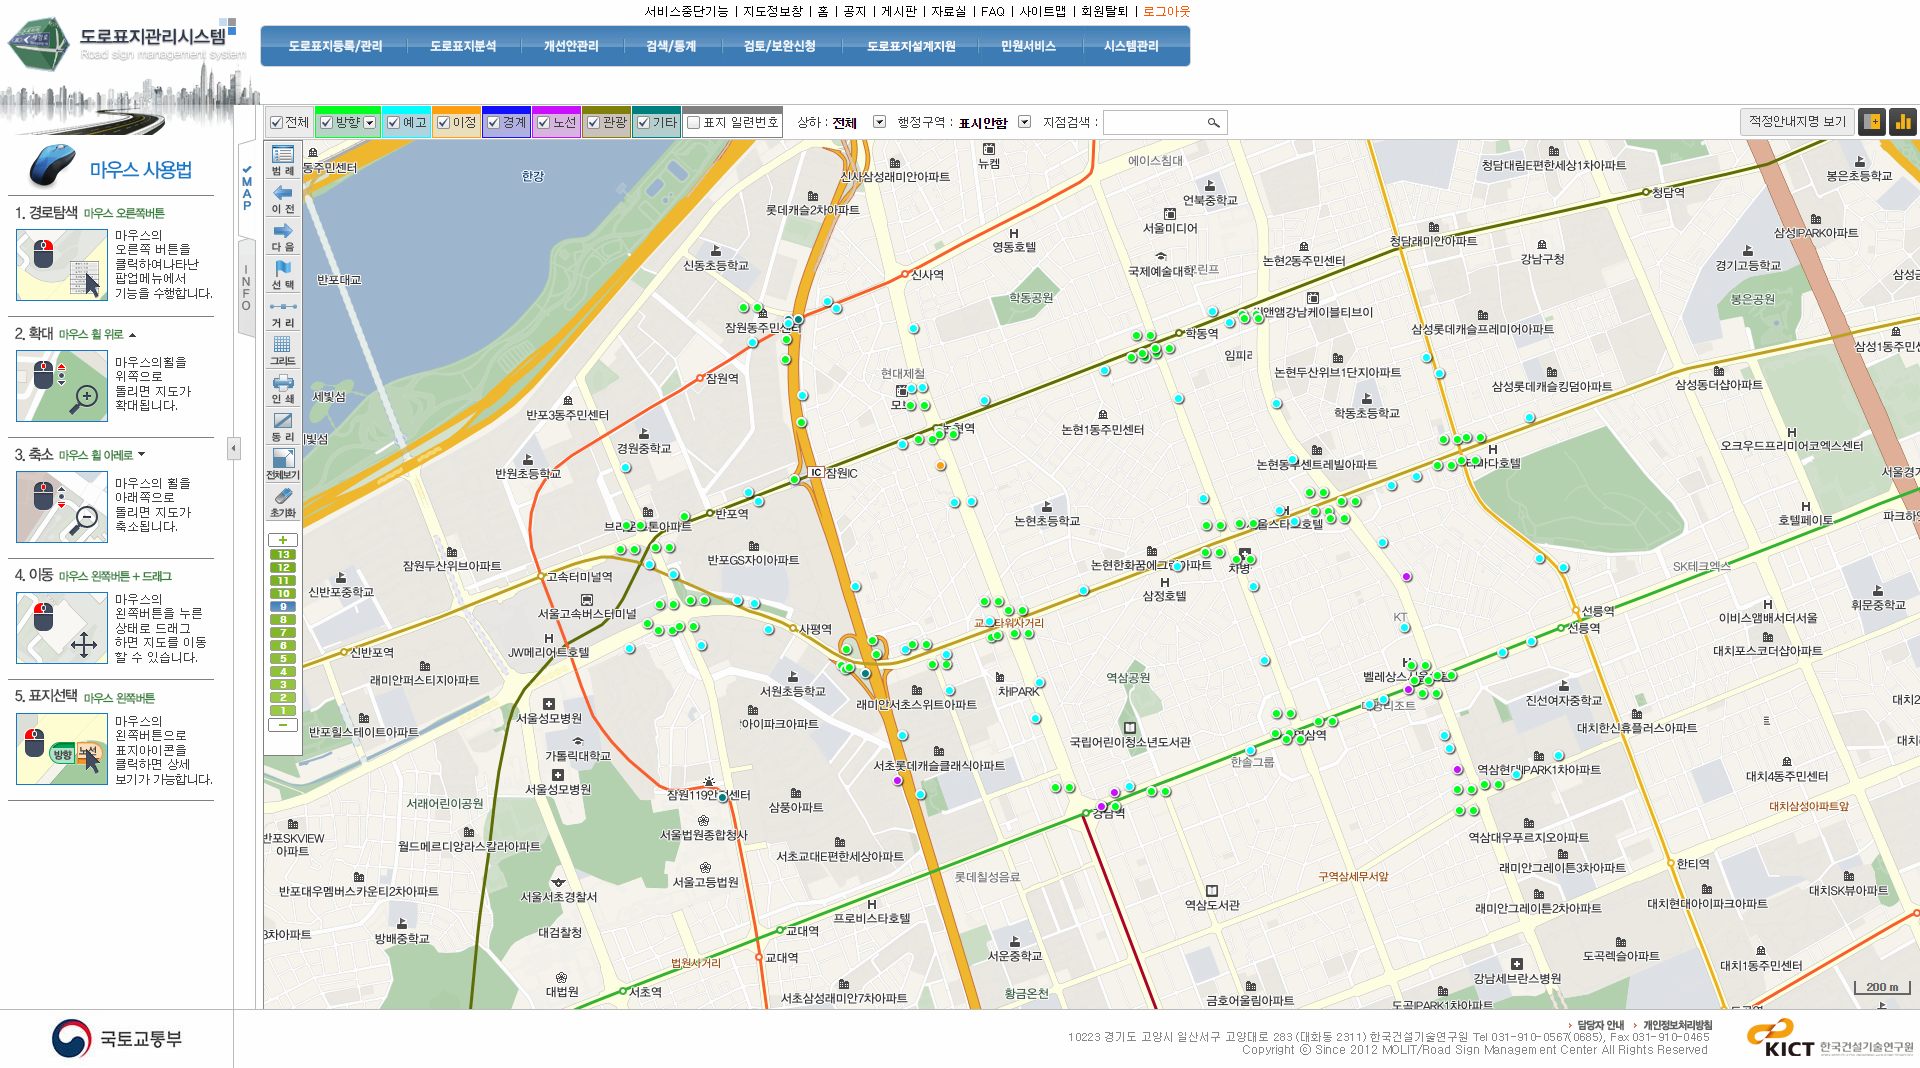Screen dimensions: 1920x1068
Task: Click the 이전 (previous) arrow icon
Action: (283, 198)
